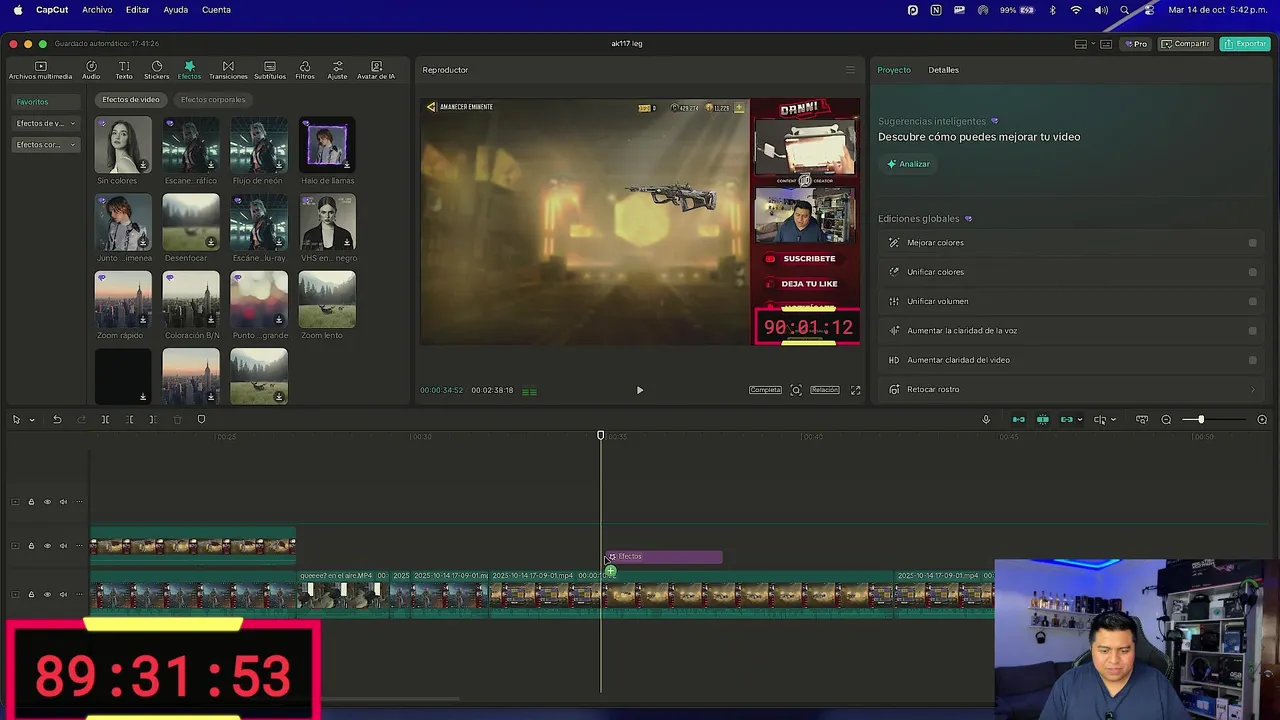1280x720 pixels.
Task: Adjust the timeline zoom slider handle
Action: coord(1201,420)
